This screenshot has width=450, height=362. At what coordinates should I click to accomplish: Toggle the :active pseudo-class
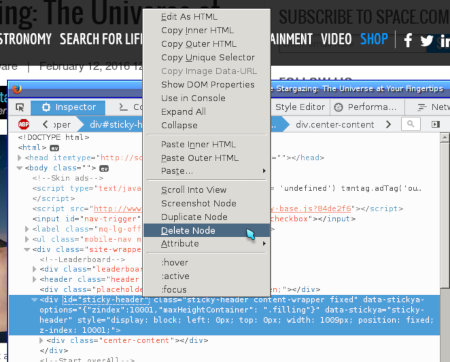tap(207, 276)
